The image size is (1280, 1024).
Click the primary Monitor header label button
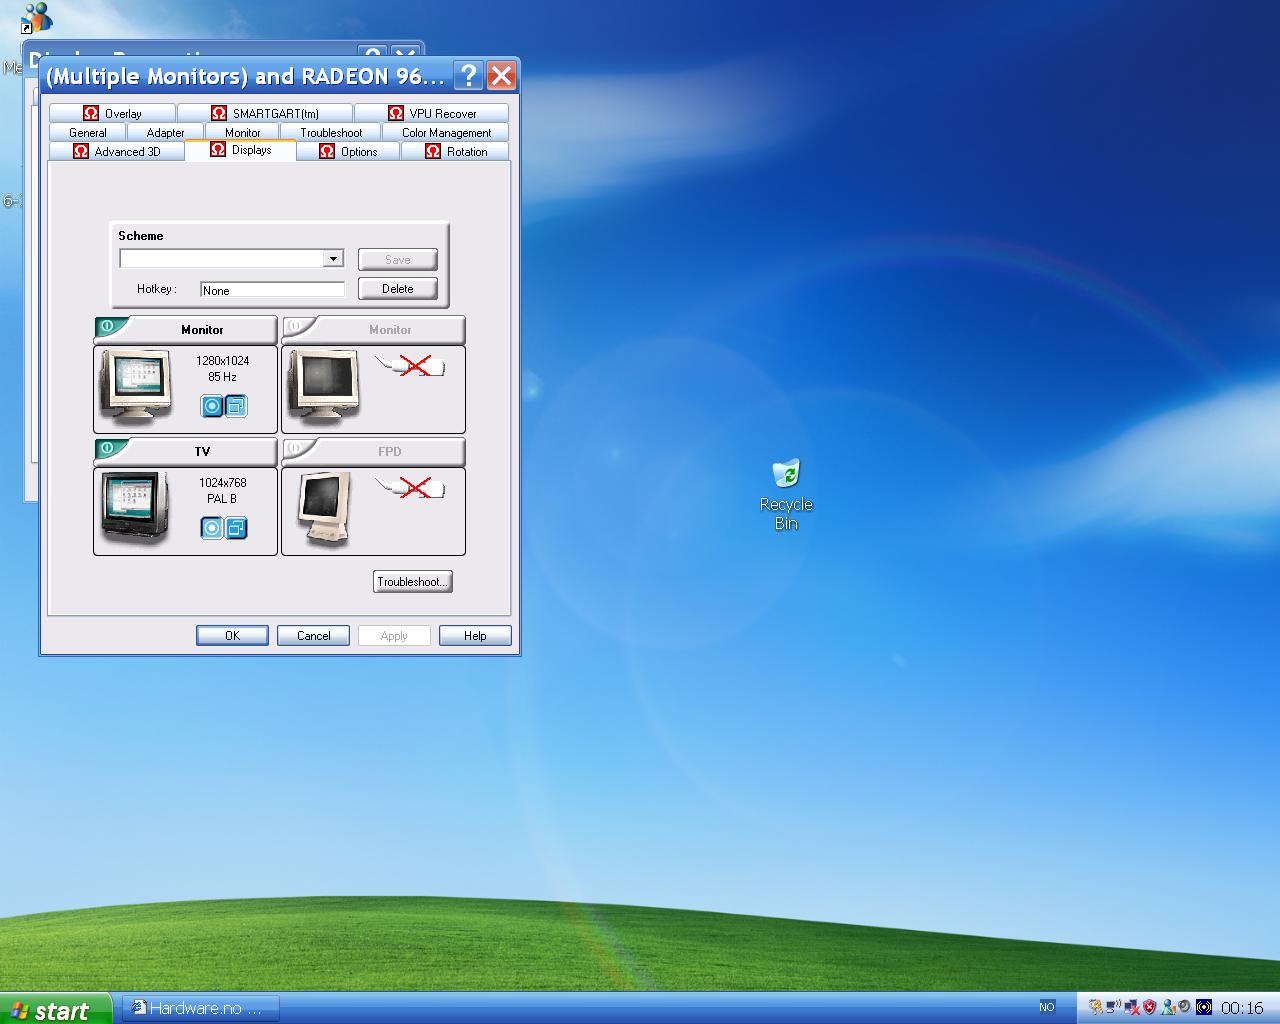pos(202,329)
